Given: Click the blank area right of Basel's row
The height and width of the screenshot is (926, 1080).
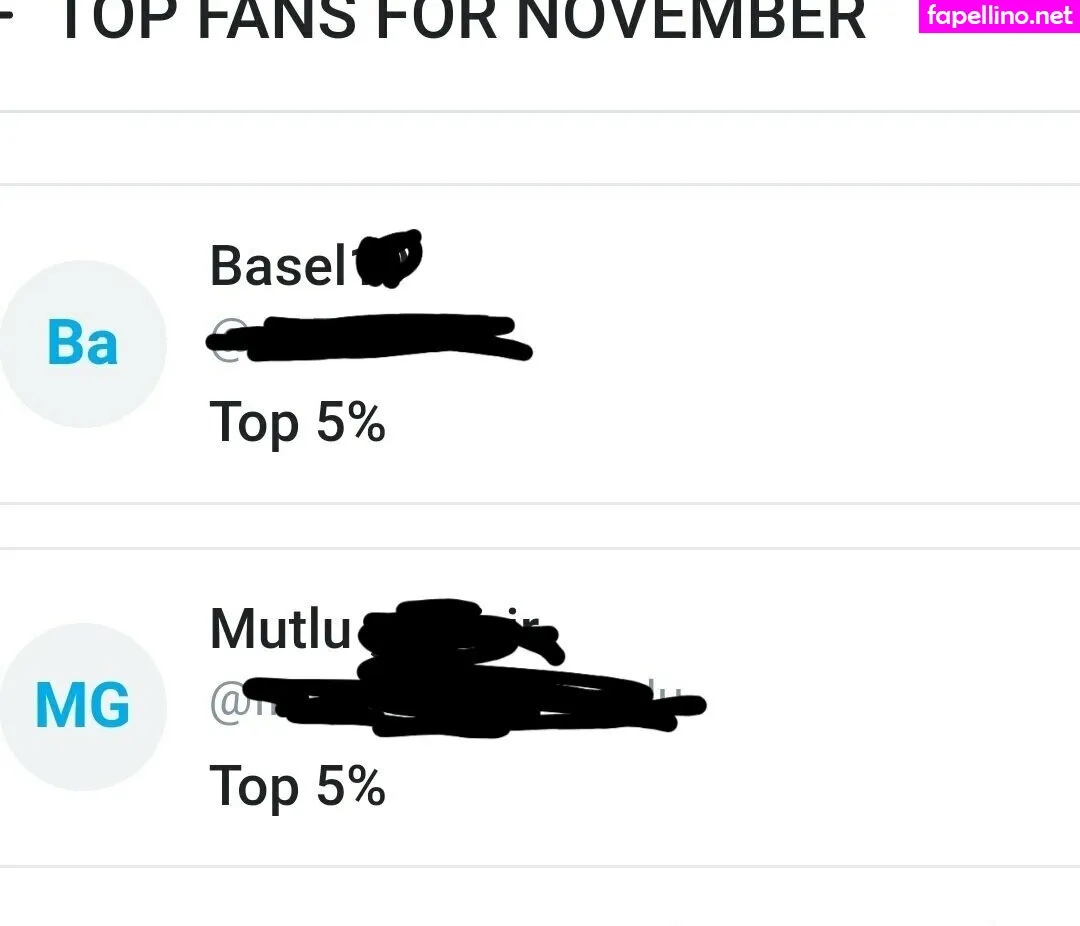Looking at the screenshot, I should pos(800,344).
